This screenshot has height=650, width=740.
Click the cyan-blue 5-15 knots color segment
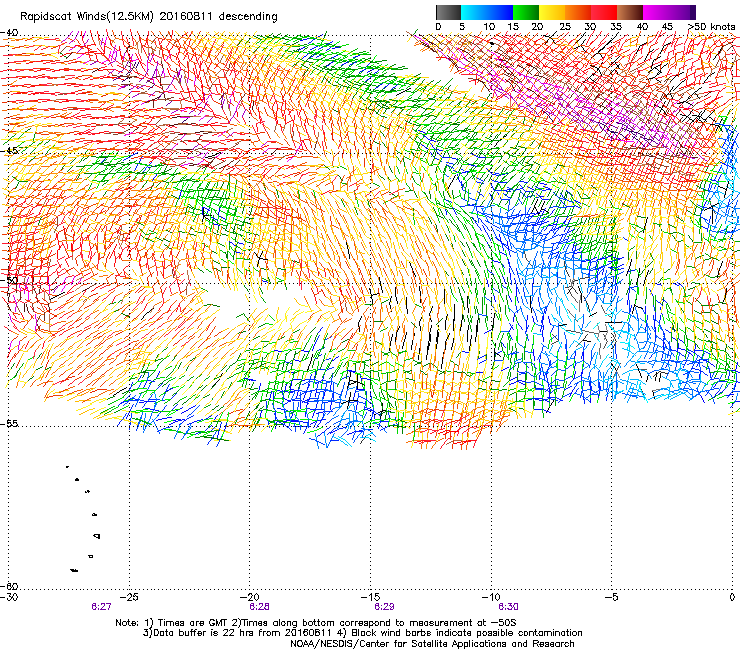pos(487,12)
